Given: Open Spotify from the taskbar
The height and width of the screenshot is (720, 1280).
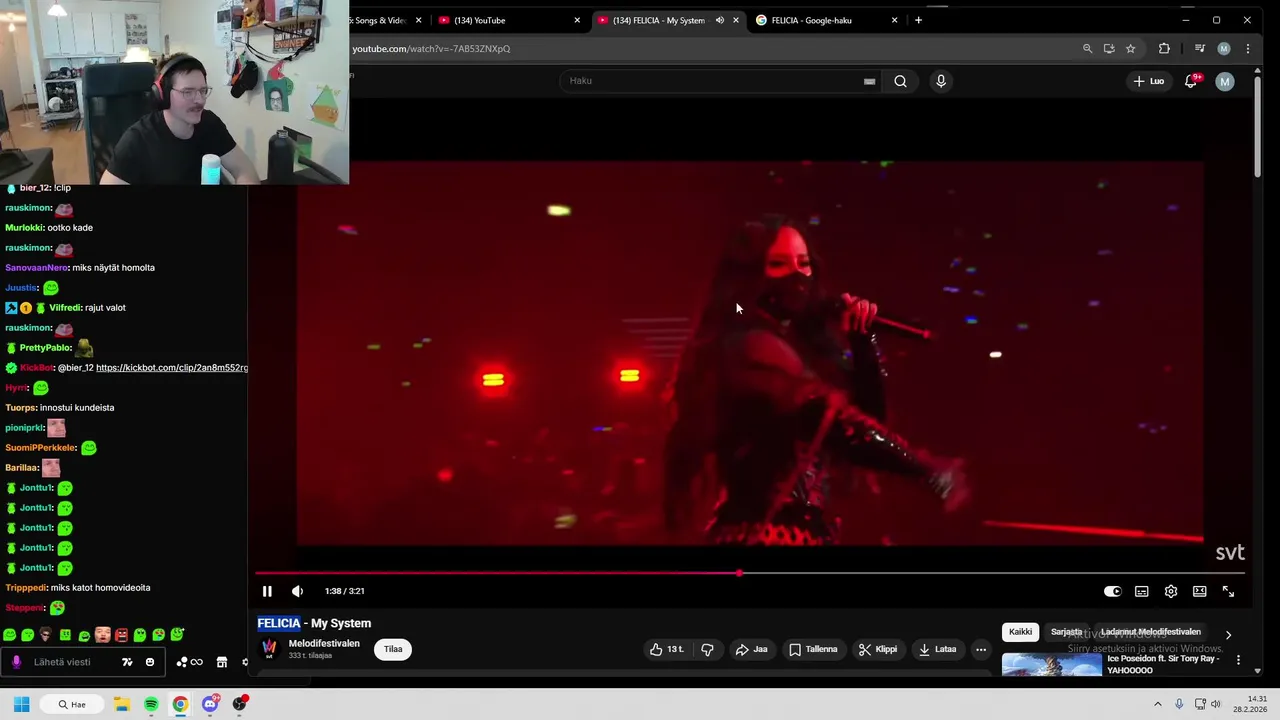Looking at the screenshot, I should pyautogui.click(x=151, y=704).
